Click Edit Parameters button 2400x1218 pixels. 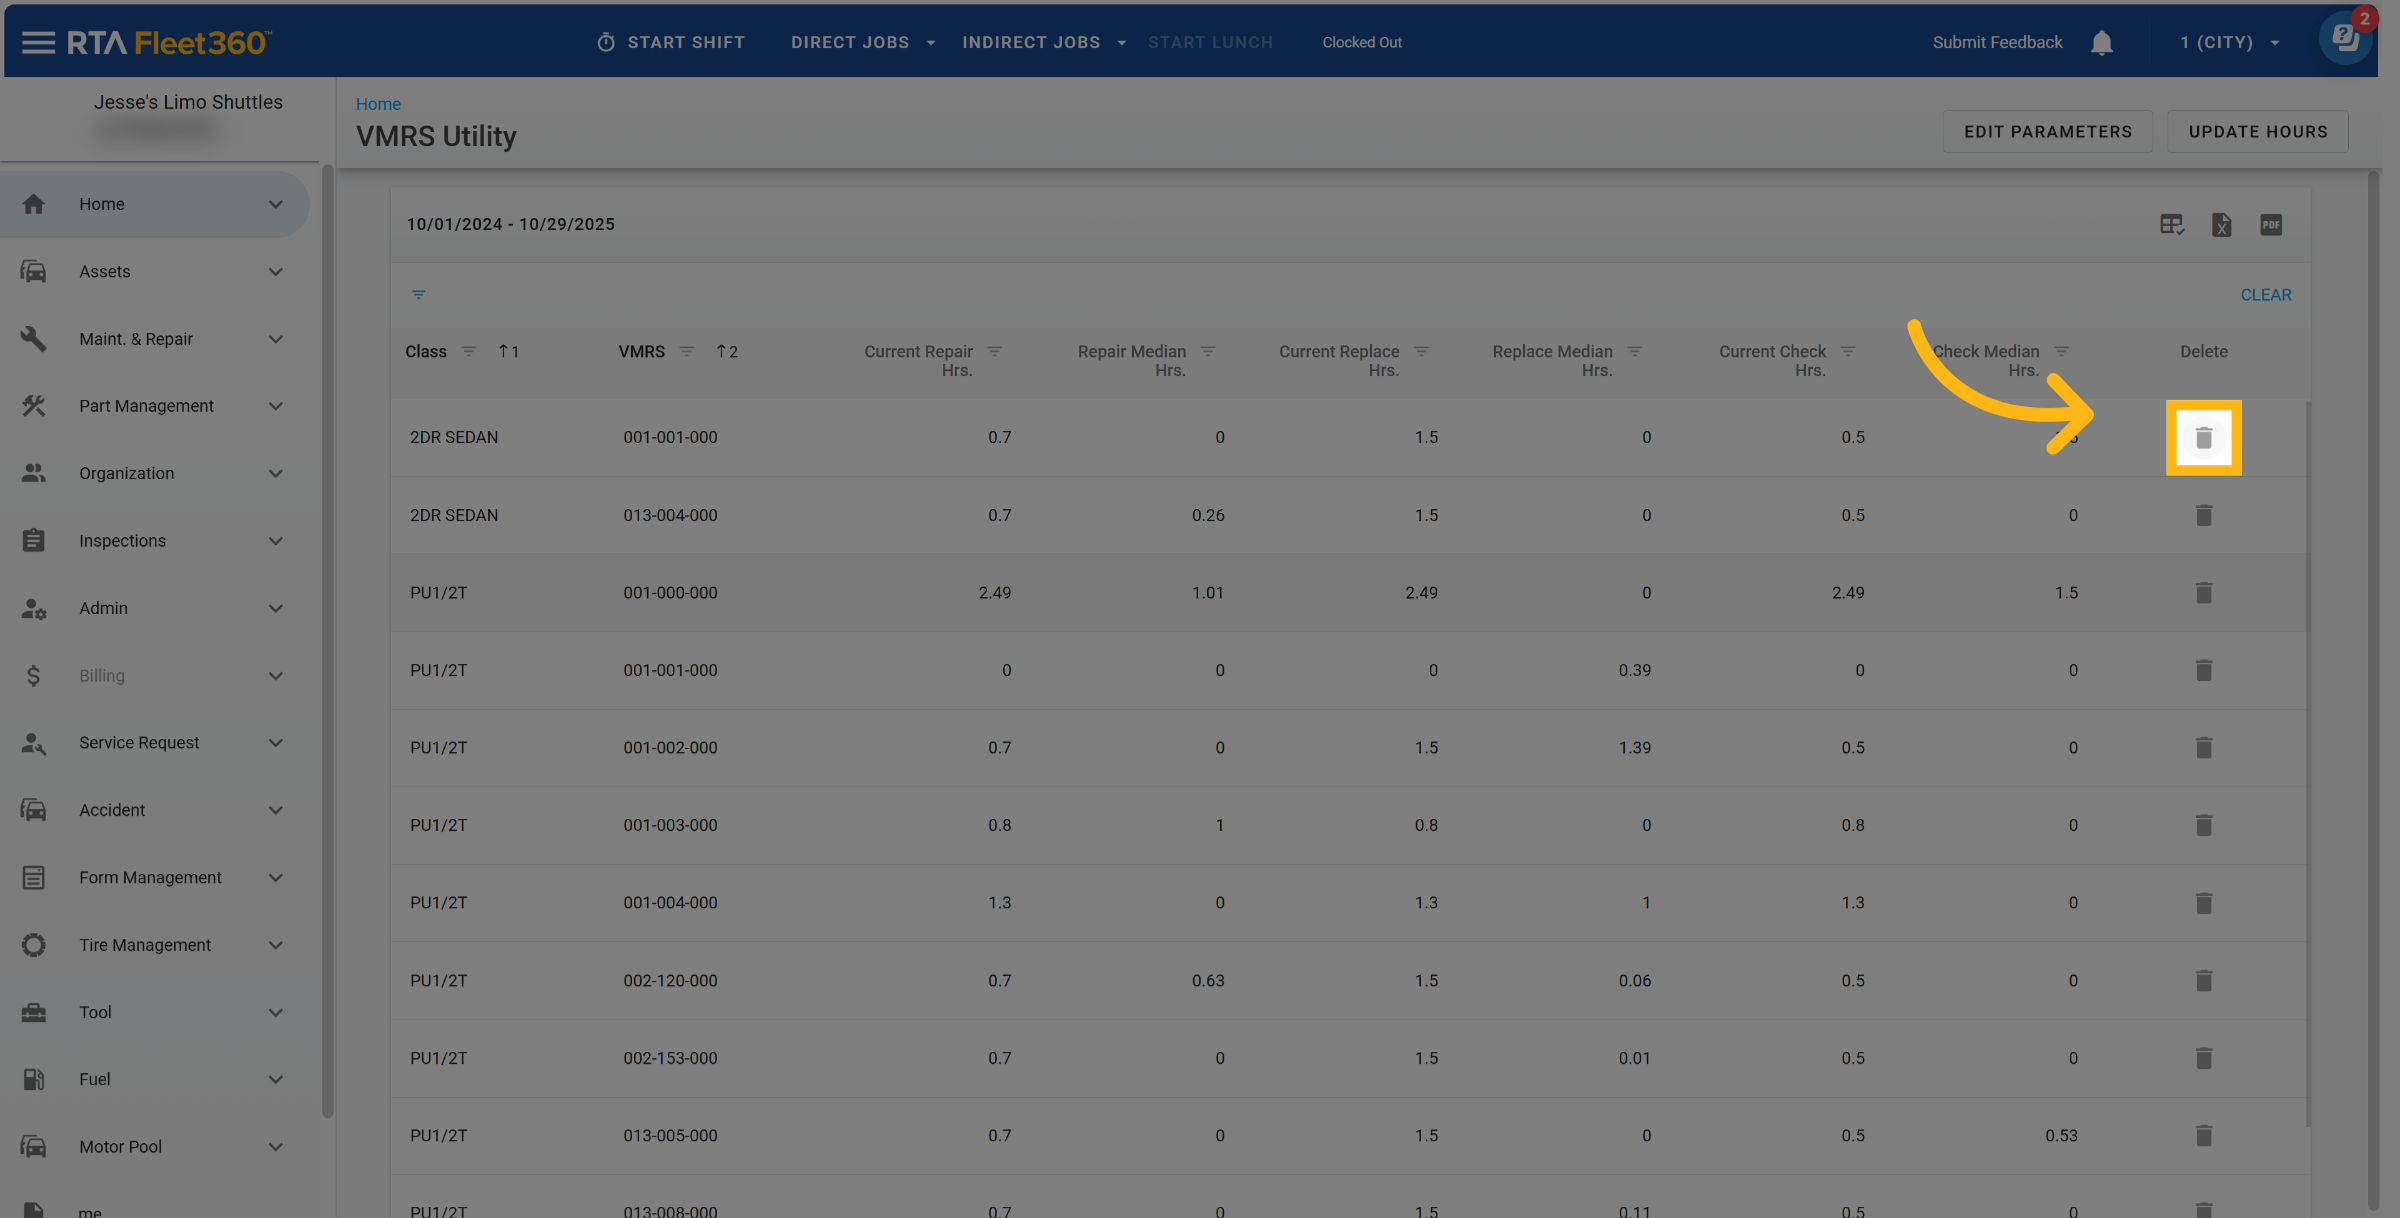pyautogui.click(x=2047, y=132)
